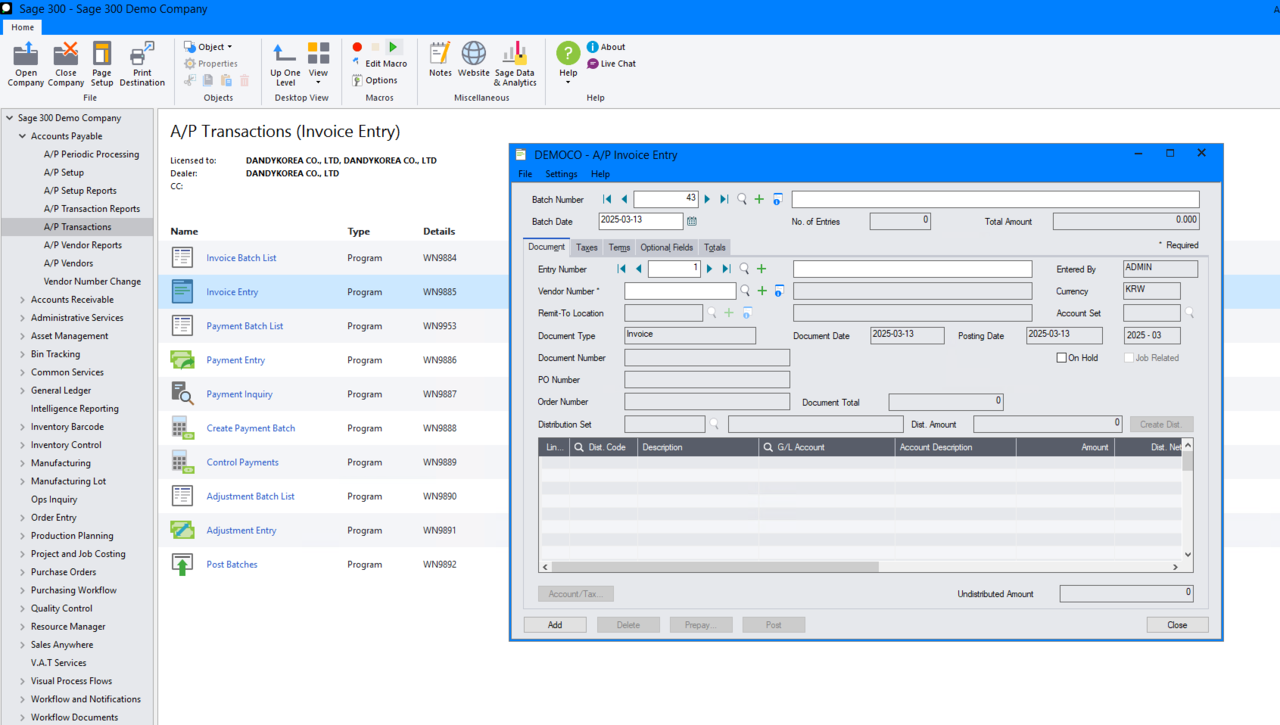The width and height of the screenshot is (1280, 725).
Task: Click the Open Company ribbon icon
Action: [x=26, y=63]
